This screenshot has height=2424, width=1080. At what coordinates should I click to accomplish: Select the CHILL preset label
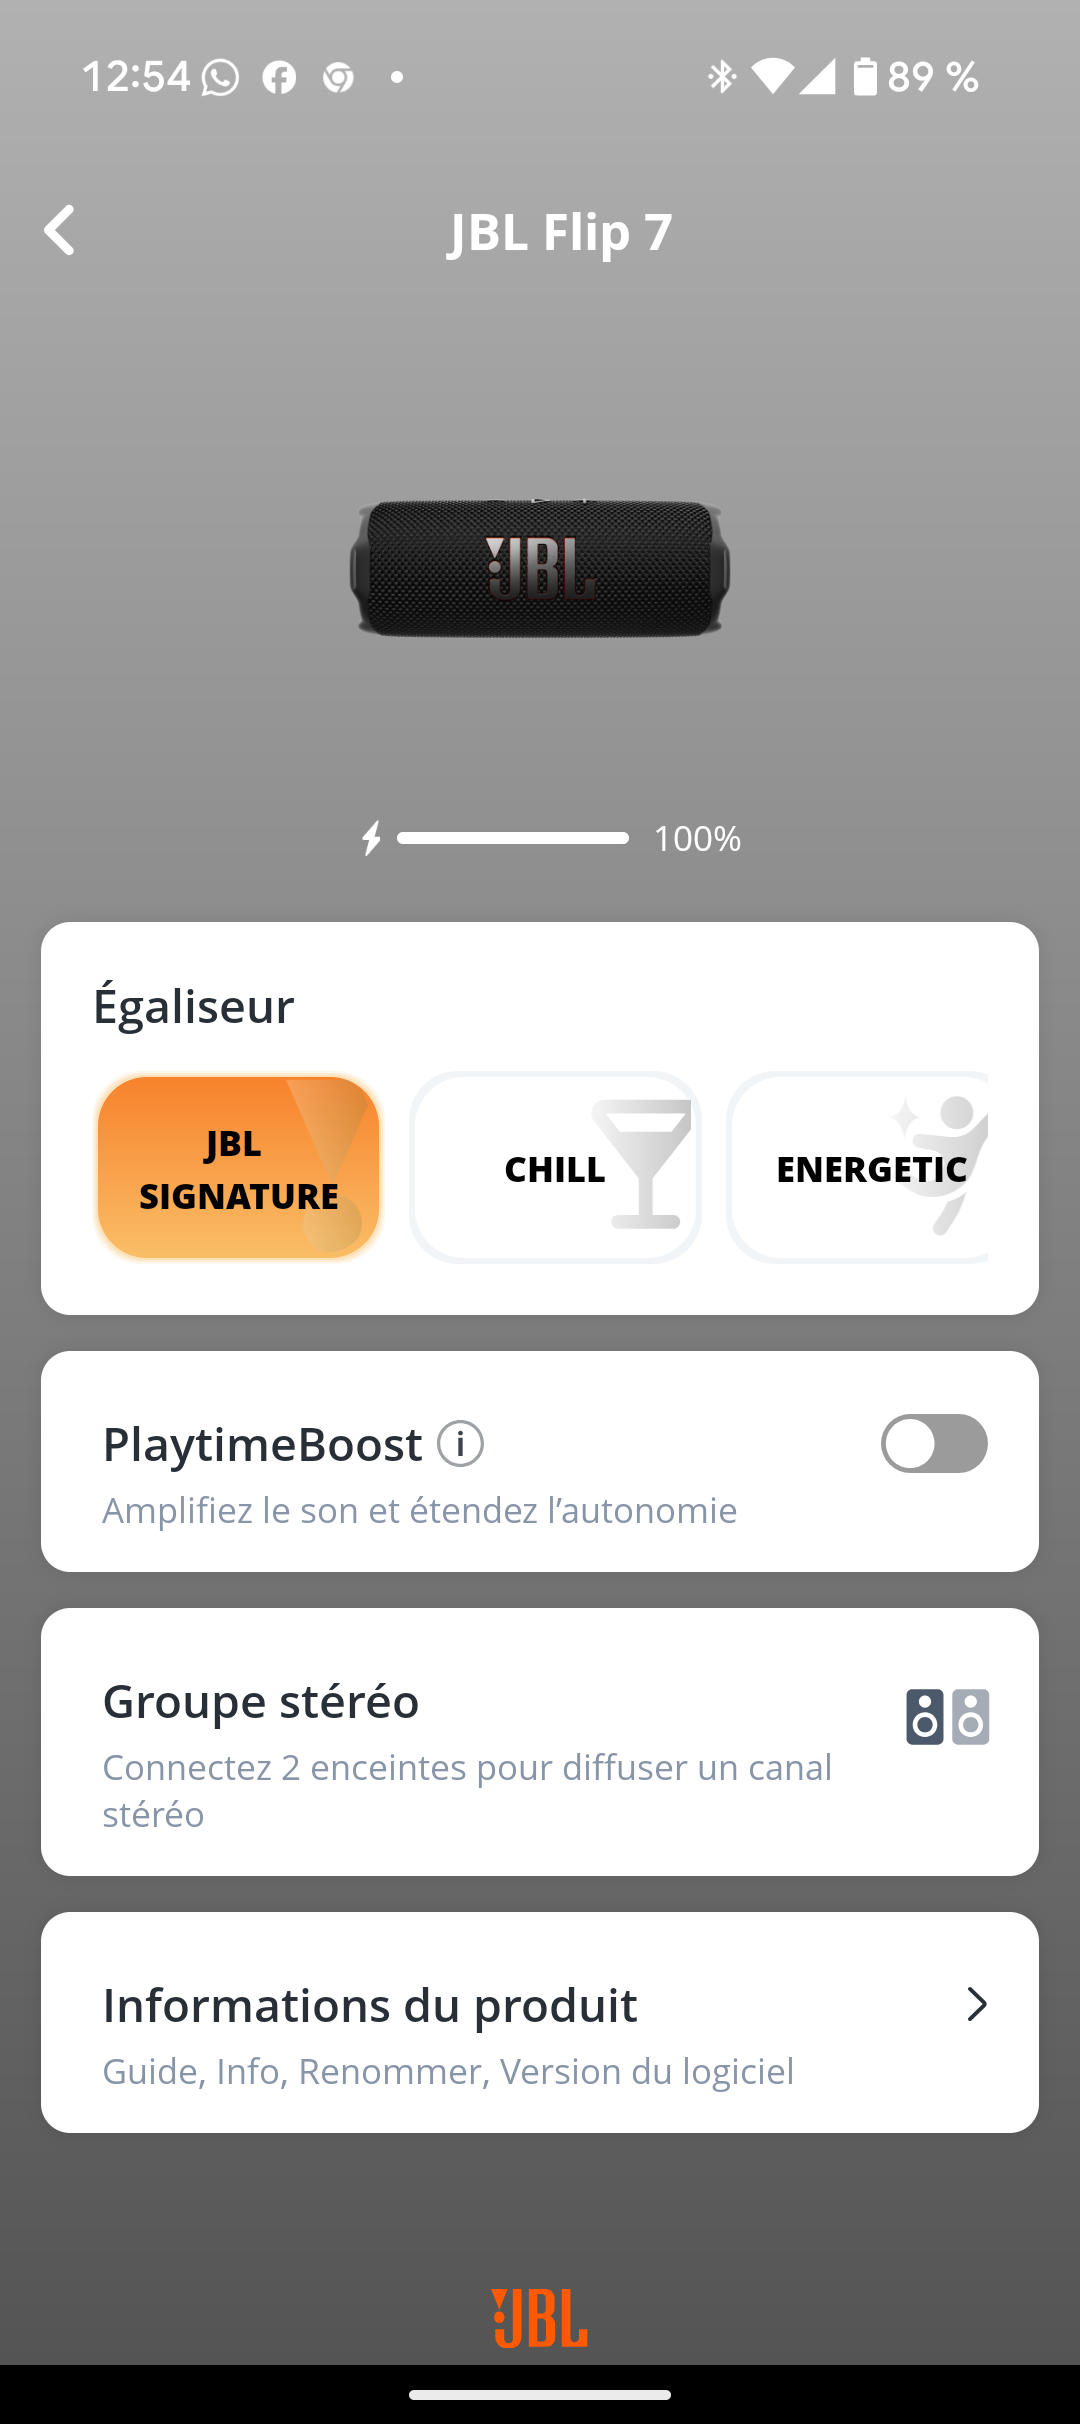coord(555,1169)
